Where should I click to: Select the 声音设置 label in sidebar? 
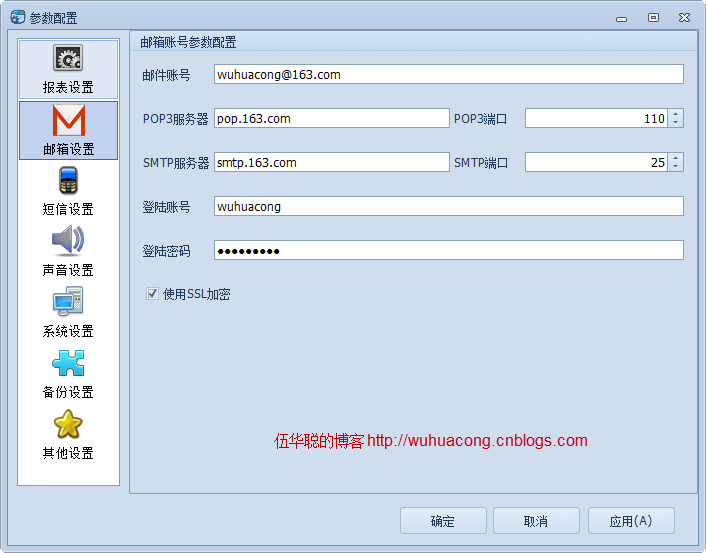tap(68, 270)
